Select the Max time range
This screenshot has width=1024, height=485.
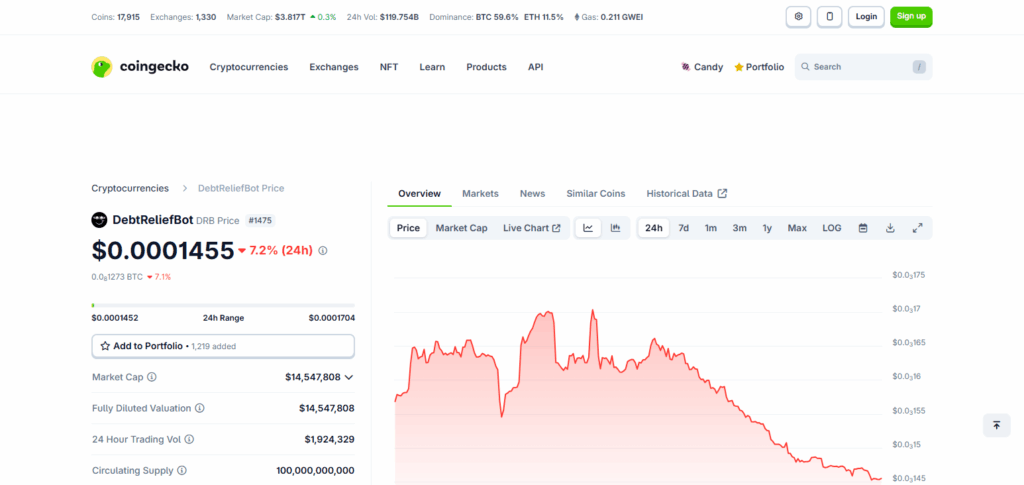[x=797, y=228]
